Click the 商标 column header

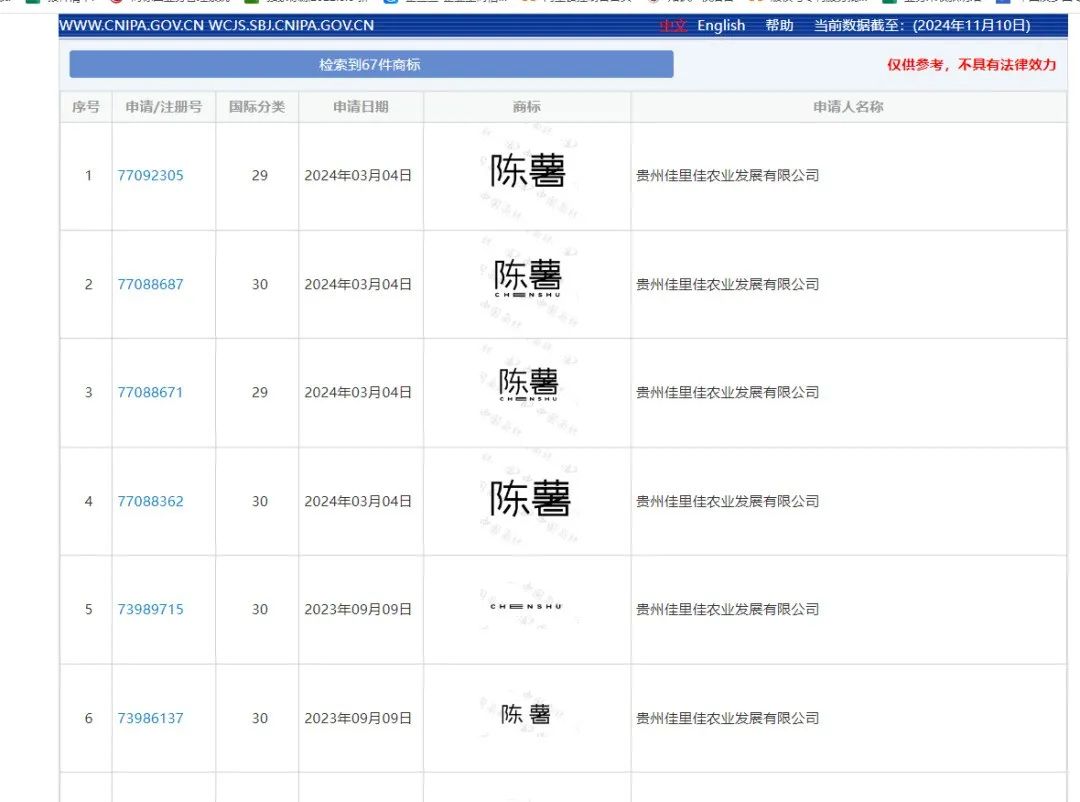tap(527, 107)
